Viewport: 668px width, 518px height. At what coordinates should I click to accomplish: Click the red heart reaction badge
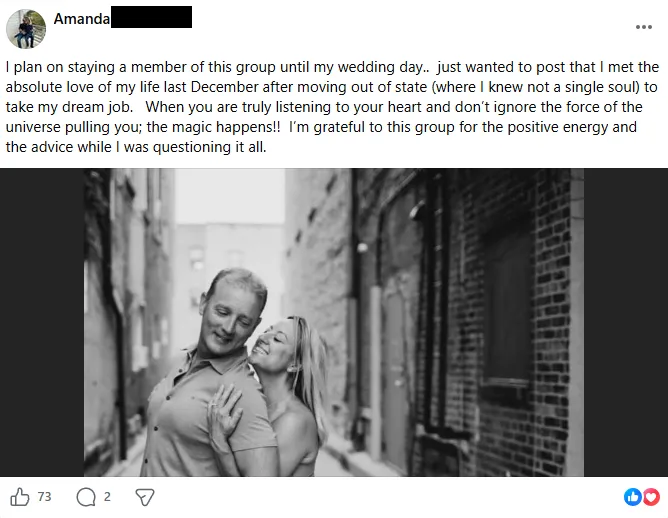[651, 497]
